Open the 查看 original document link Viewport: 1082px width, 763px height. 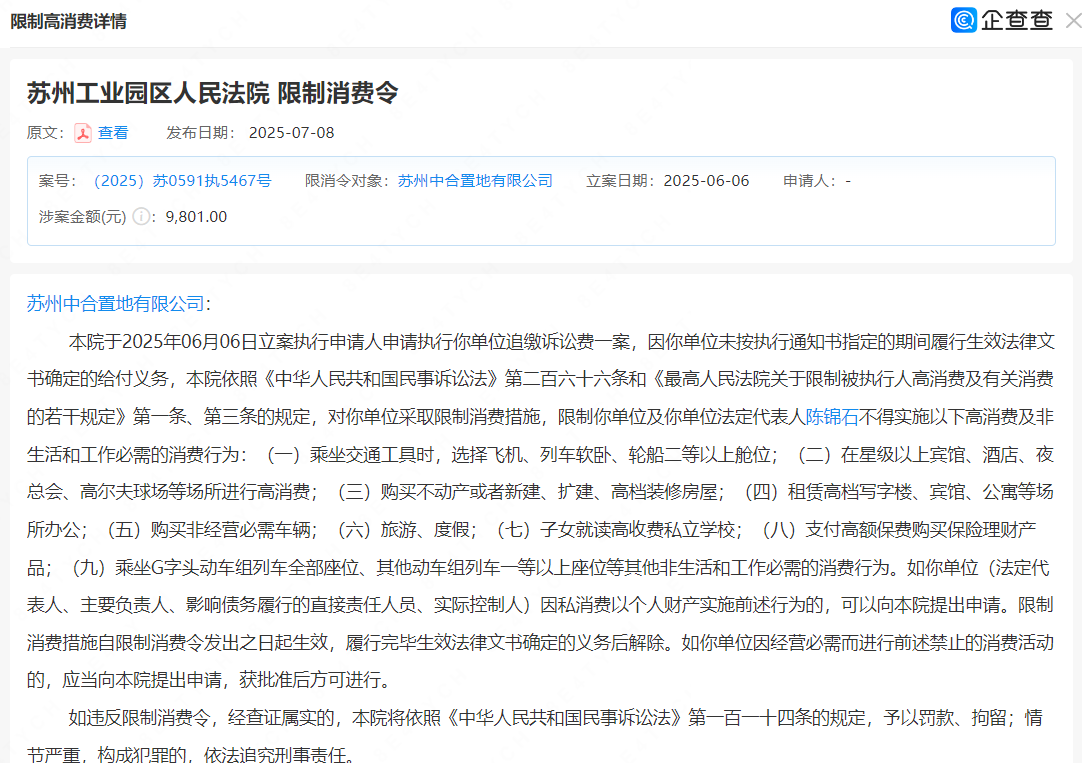pyautogui.click(x=113, y=133)
